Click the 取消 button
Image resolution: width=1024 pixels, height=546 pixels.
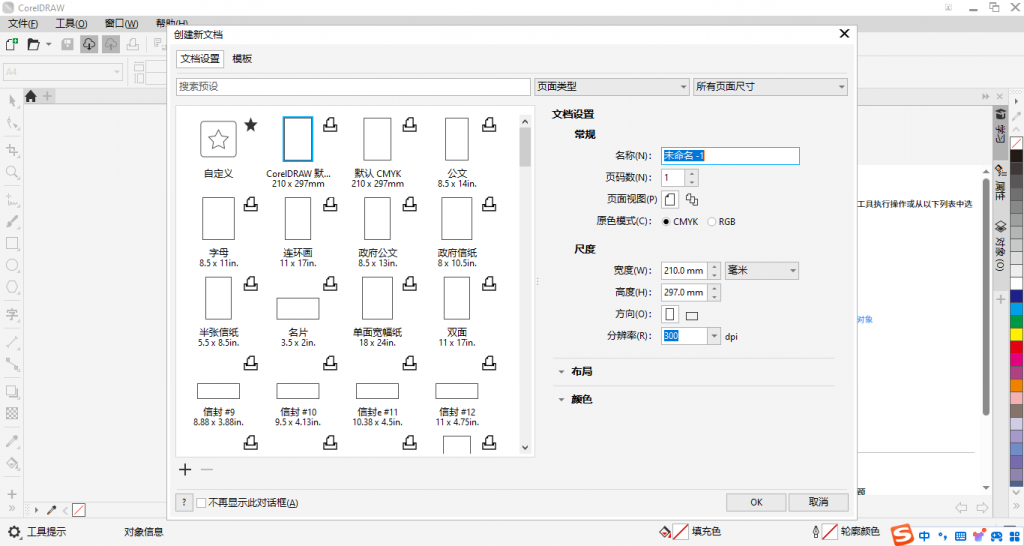coord(818,502)
